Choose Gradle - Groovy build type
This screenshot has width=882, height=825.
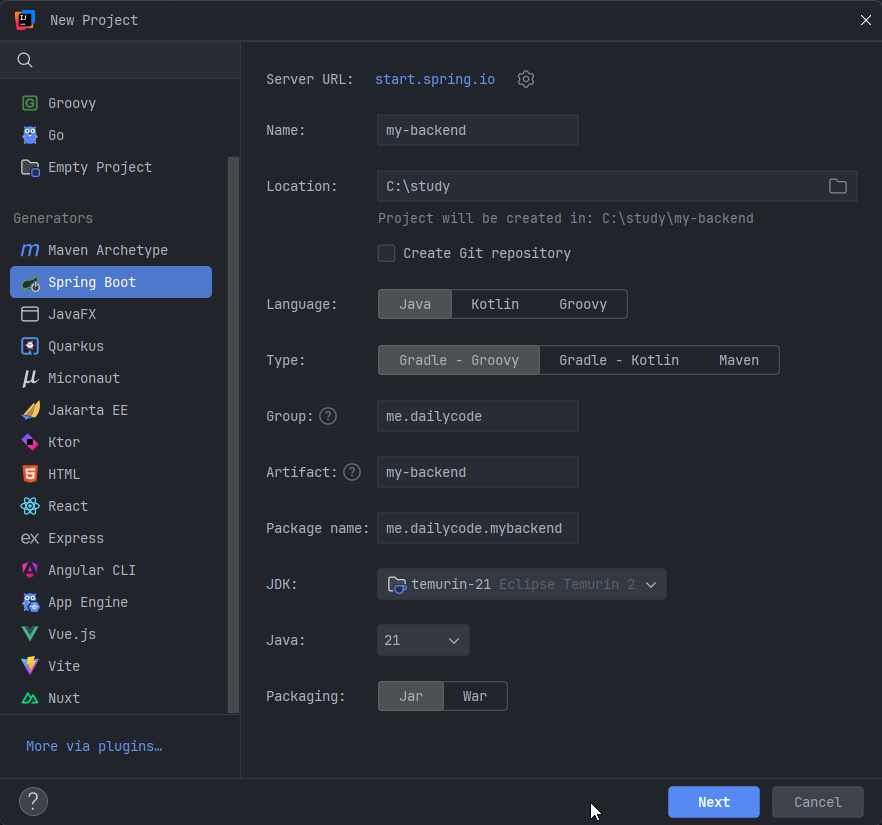(459, 360)
